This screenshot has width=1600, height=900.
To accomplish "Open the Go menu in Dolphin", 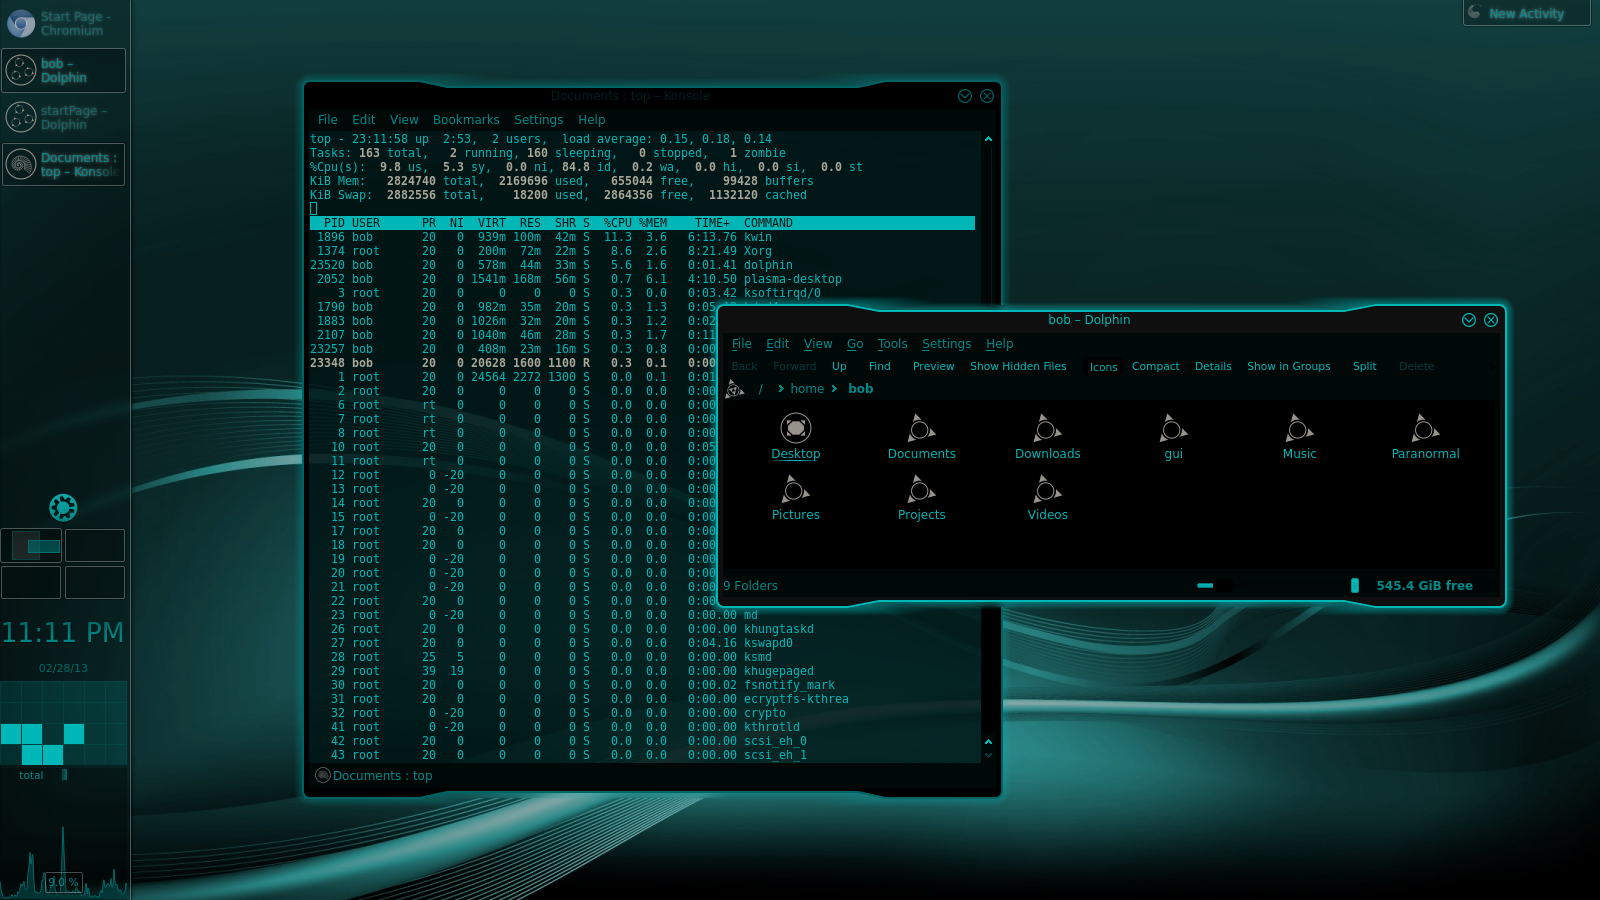I will pos(855,344).
